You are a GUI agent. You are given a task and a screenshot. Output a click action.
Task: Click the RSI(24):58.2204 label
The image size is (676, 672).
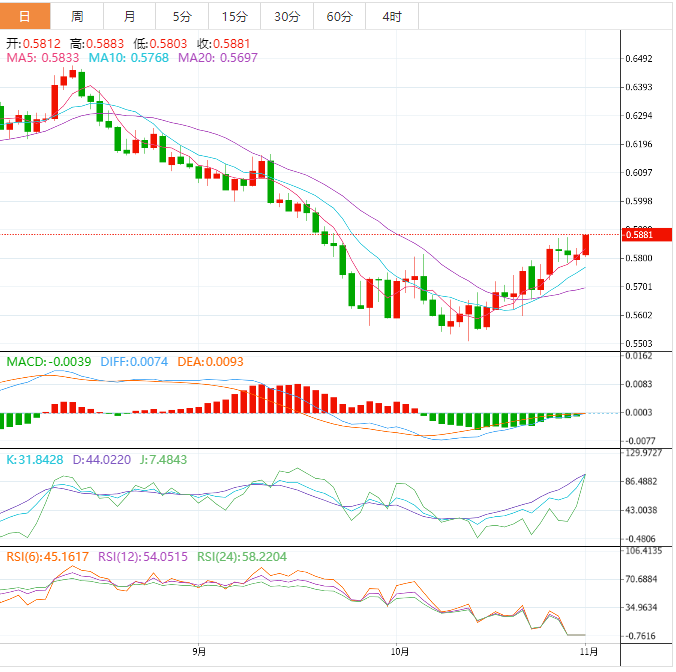coord(242,557)
